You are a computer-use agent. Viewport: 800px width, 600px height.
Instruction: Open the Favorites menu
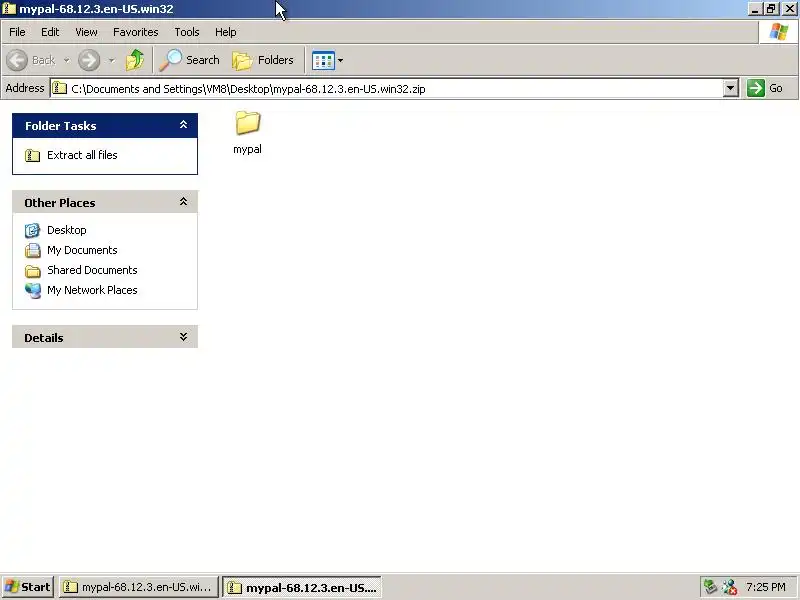coord(136,32)
